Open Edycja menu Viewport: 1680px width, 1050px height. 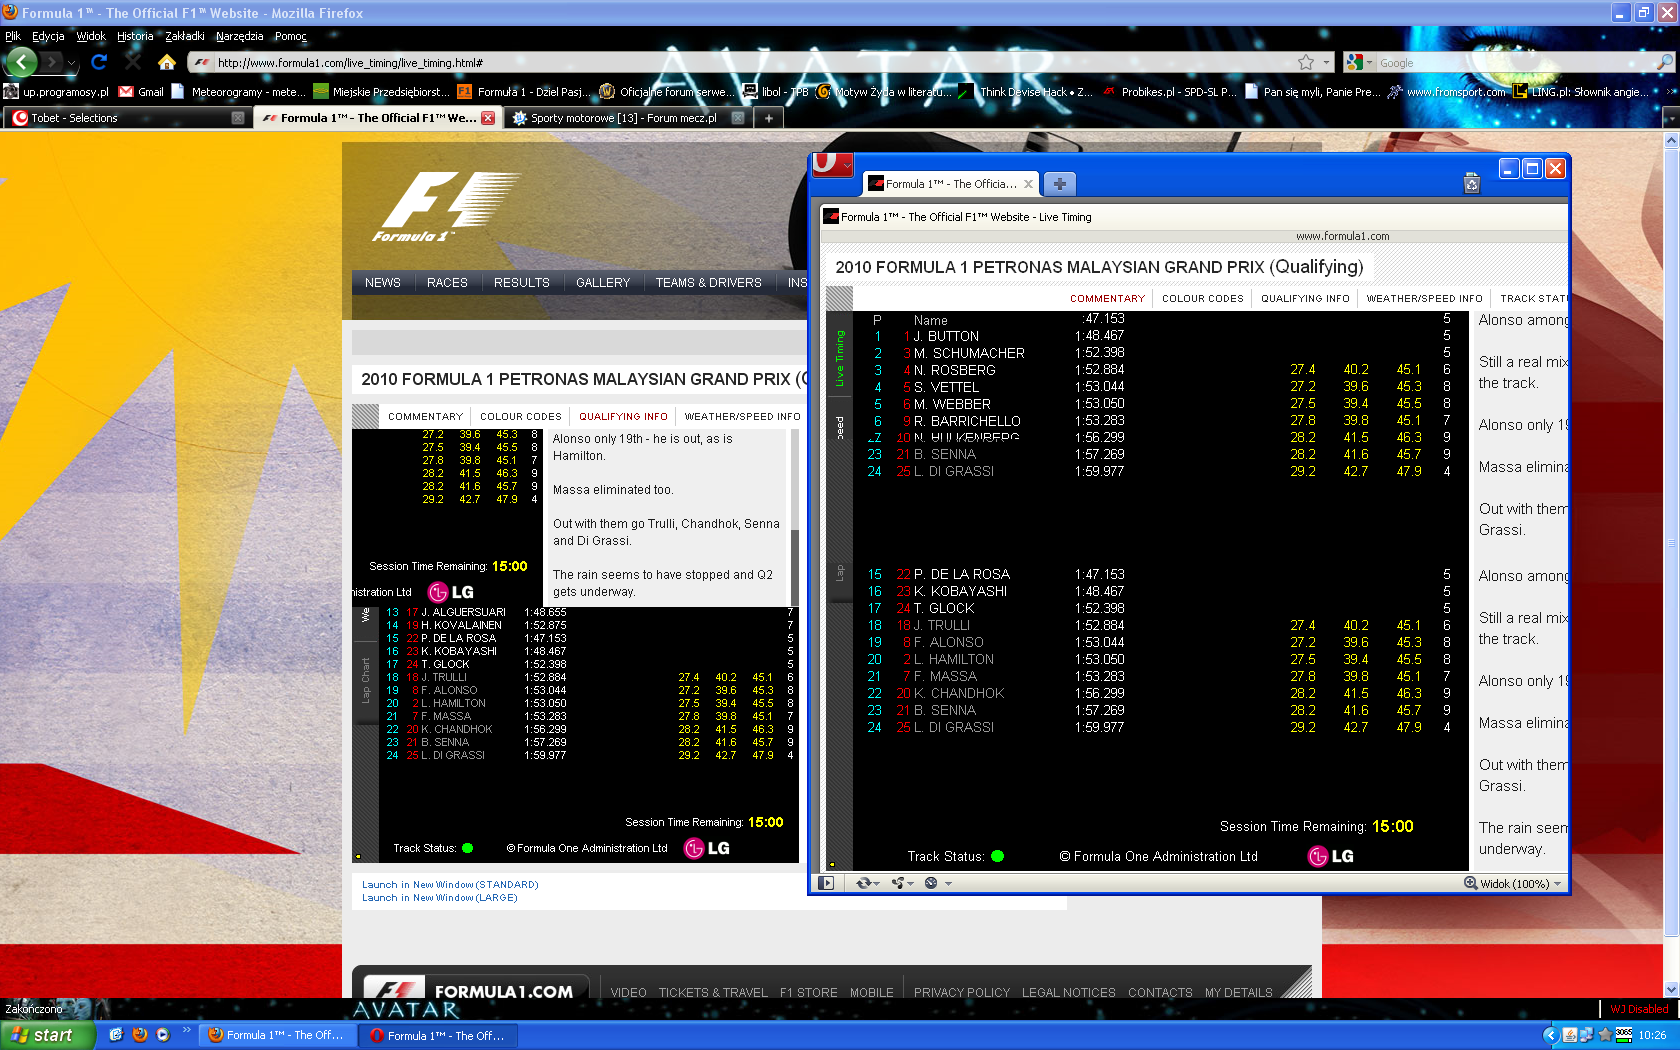[x=48, y=36]
